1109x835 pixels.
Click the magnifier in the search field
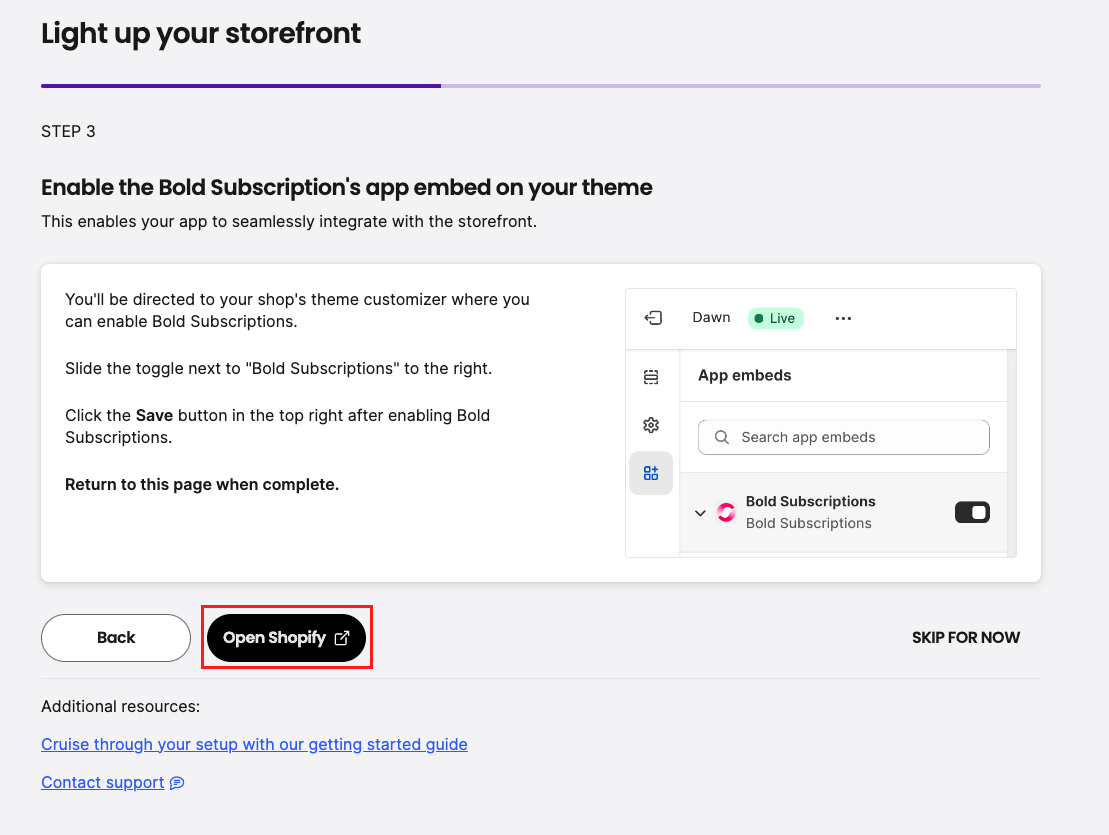coord(721,437)
